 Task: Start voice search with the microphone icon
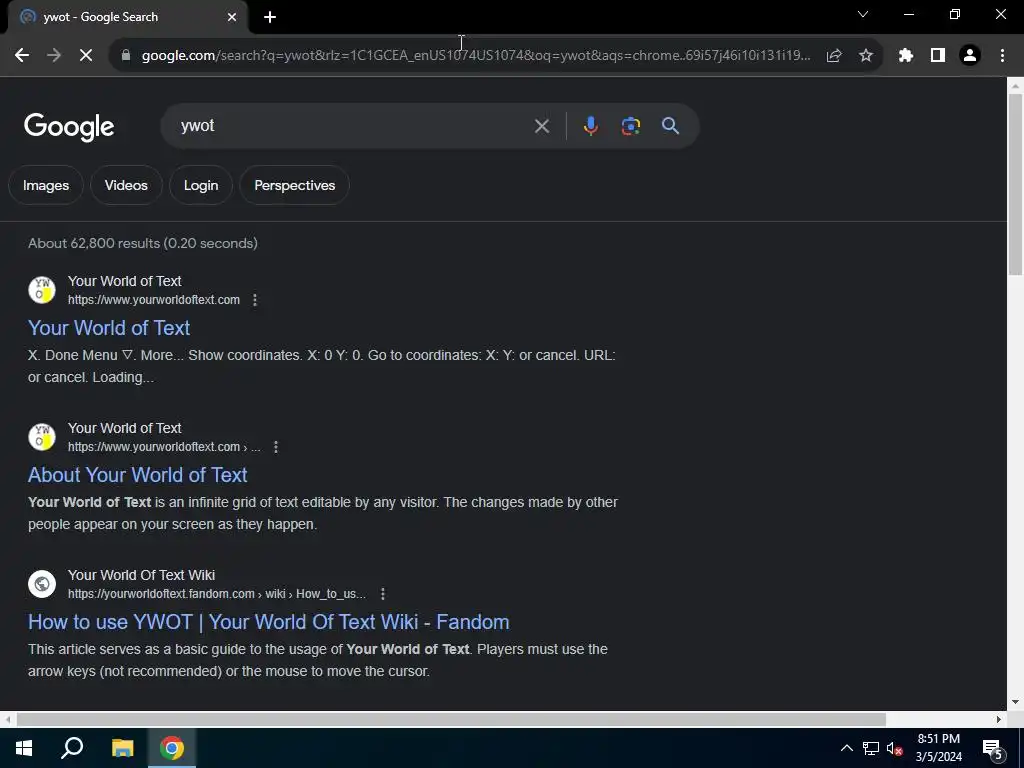pos(590,126)
